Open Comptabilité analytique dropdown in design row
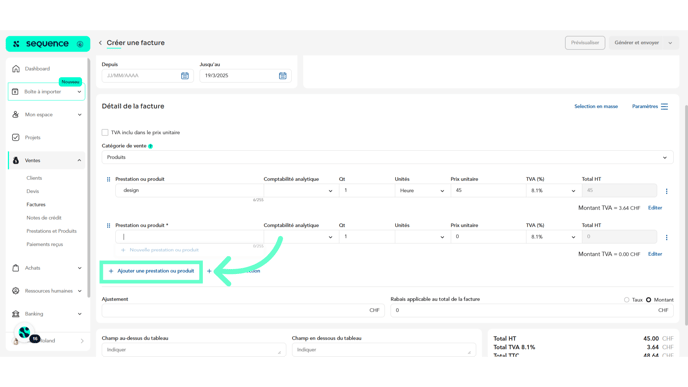This screenshot has width=688, height=387. (x=301, y=190)
